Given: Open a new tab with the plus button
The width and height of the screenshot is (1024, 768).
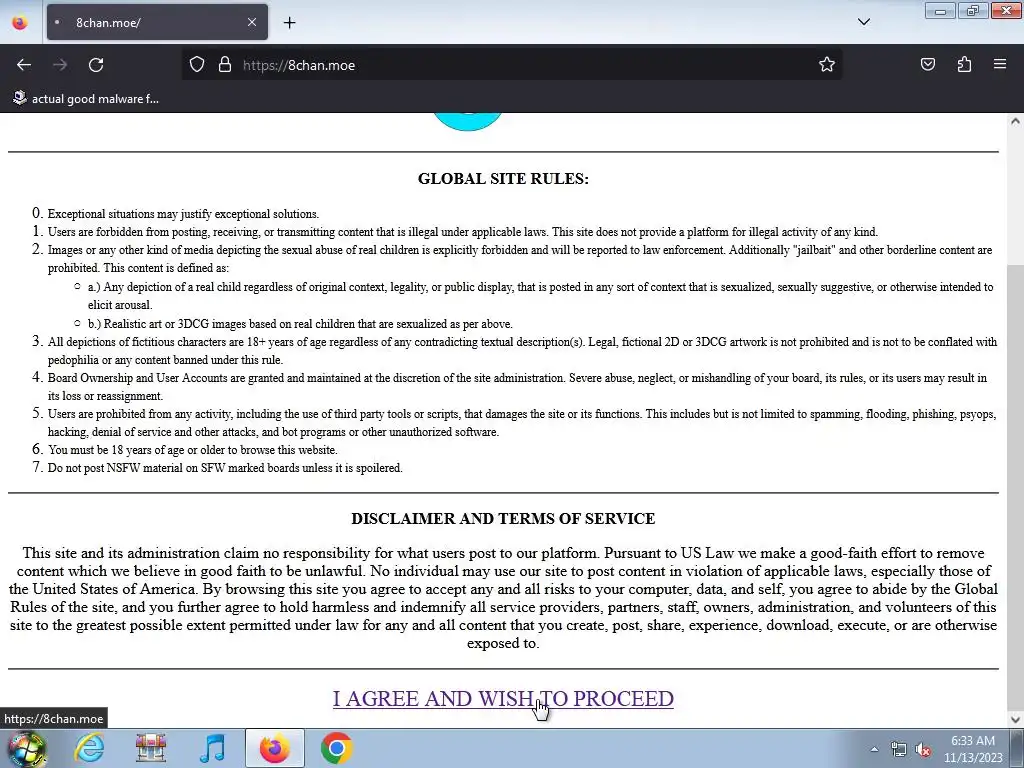Looking at the screenshot, I should click(x=289, y=23).
